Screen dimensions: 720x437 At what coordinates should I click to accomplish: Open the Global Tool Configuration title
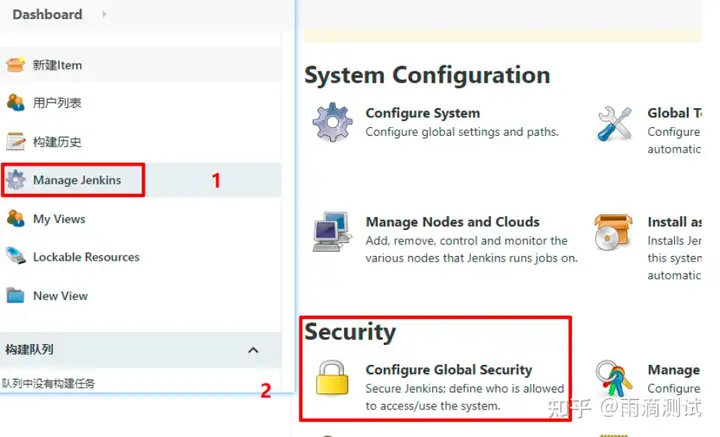coord(674,113)
